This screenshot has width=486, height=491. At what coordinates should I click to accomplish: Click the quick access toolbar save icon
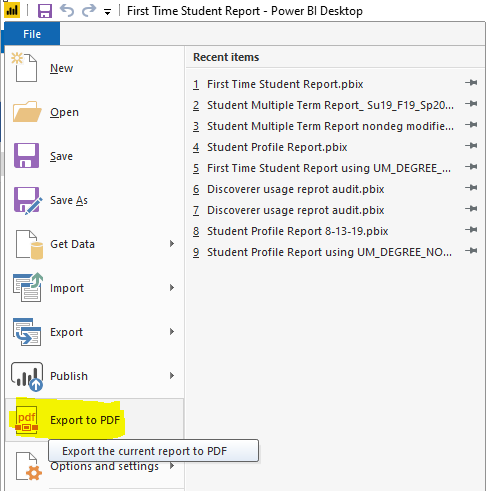(45, 11)
